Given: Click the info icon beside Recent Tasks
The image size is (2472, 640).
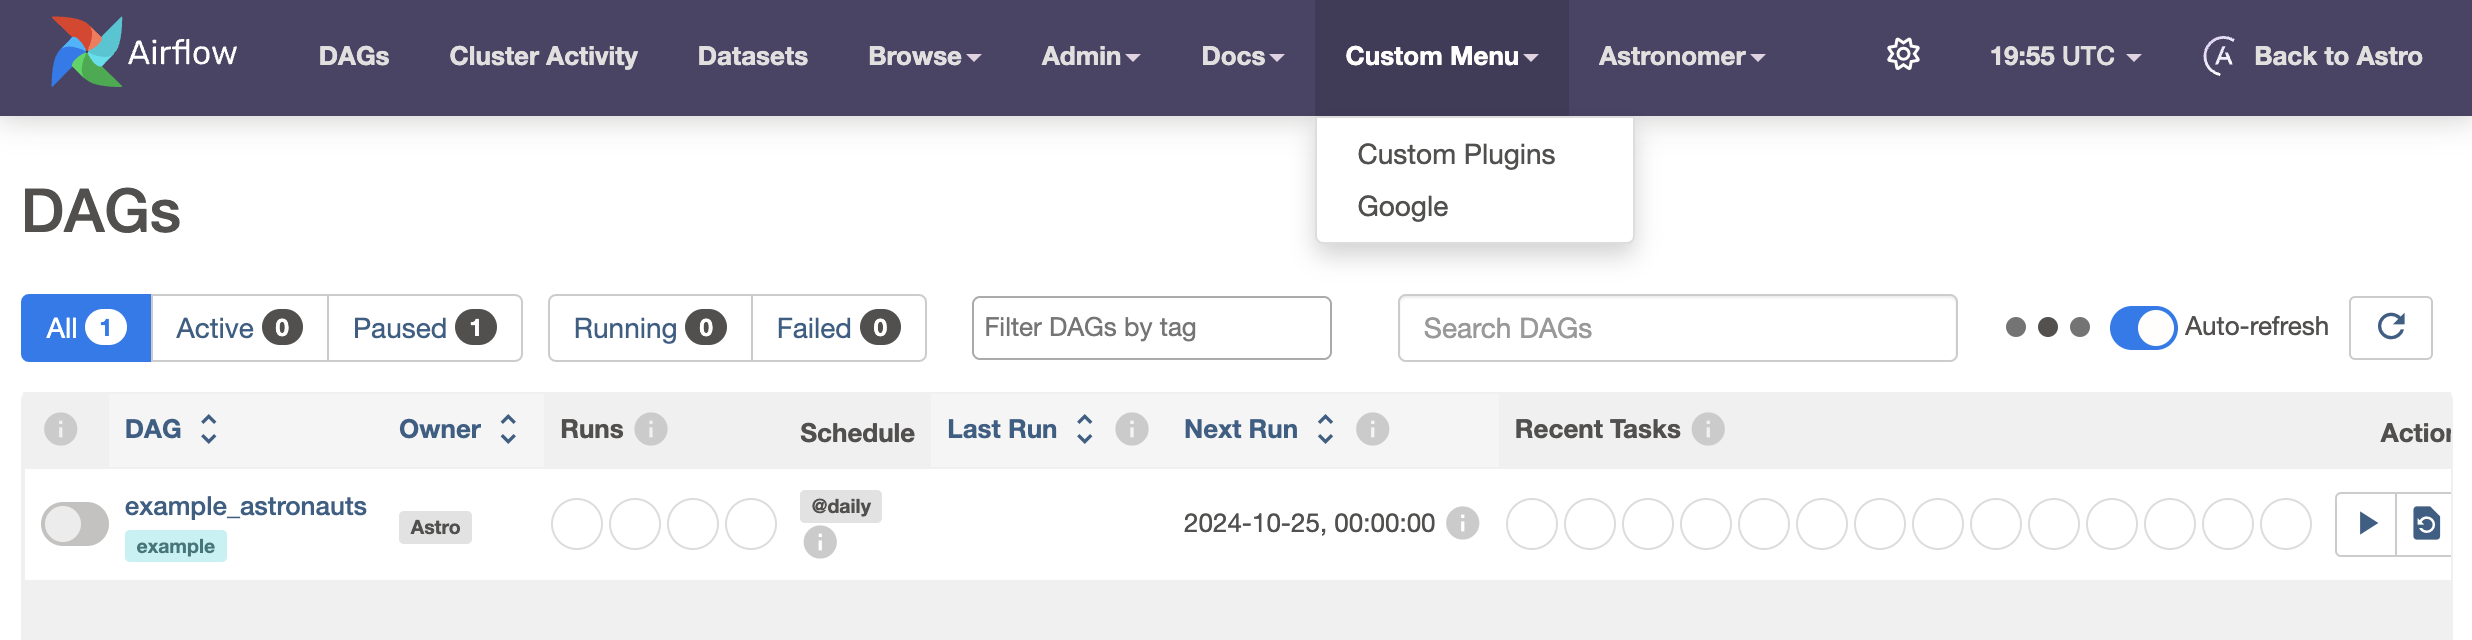Looking at the screenshot, I should (1708, 429).
